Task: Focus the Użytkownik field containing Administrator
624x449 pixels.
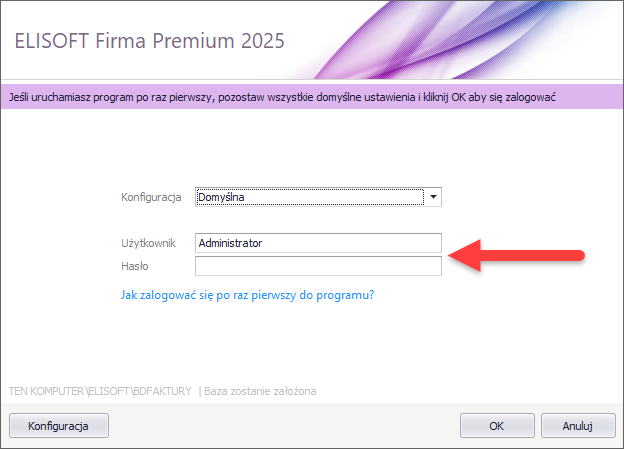Action: (x=317, y=242)
